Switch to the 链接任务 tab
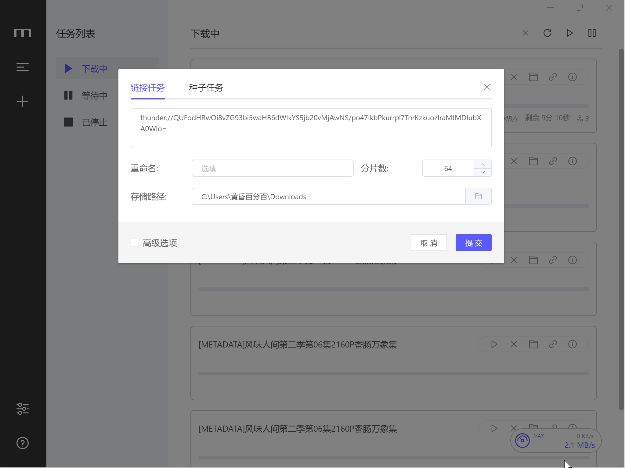Image resolution: width=625 pixels, height=468 pixels. point(147,88)
